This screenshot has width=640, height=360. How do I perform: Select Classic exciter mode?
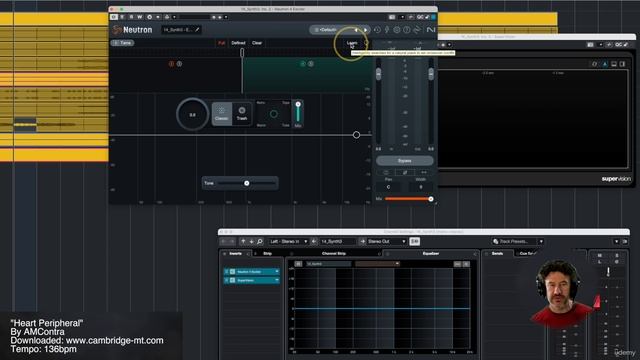tap(222, 113)
